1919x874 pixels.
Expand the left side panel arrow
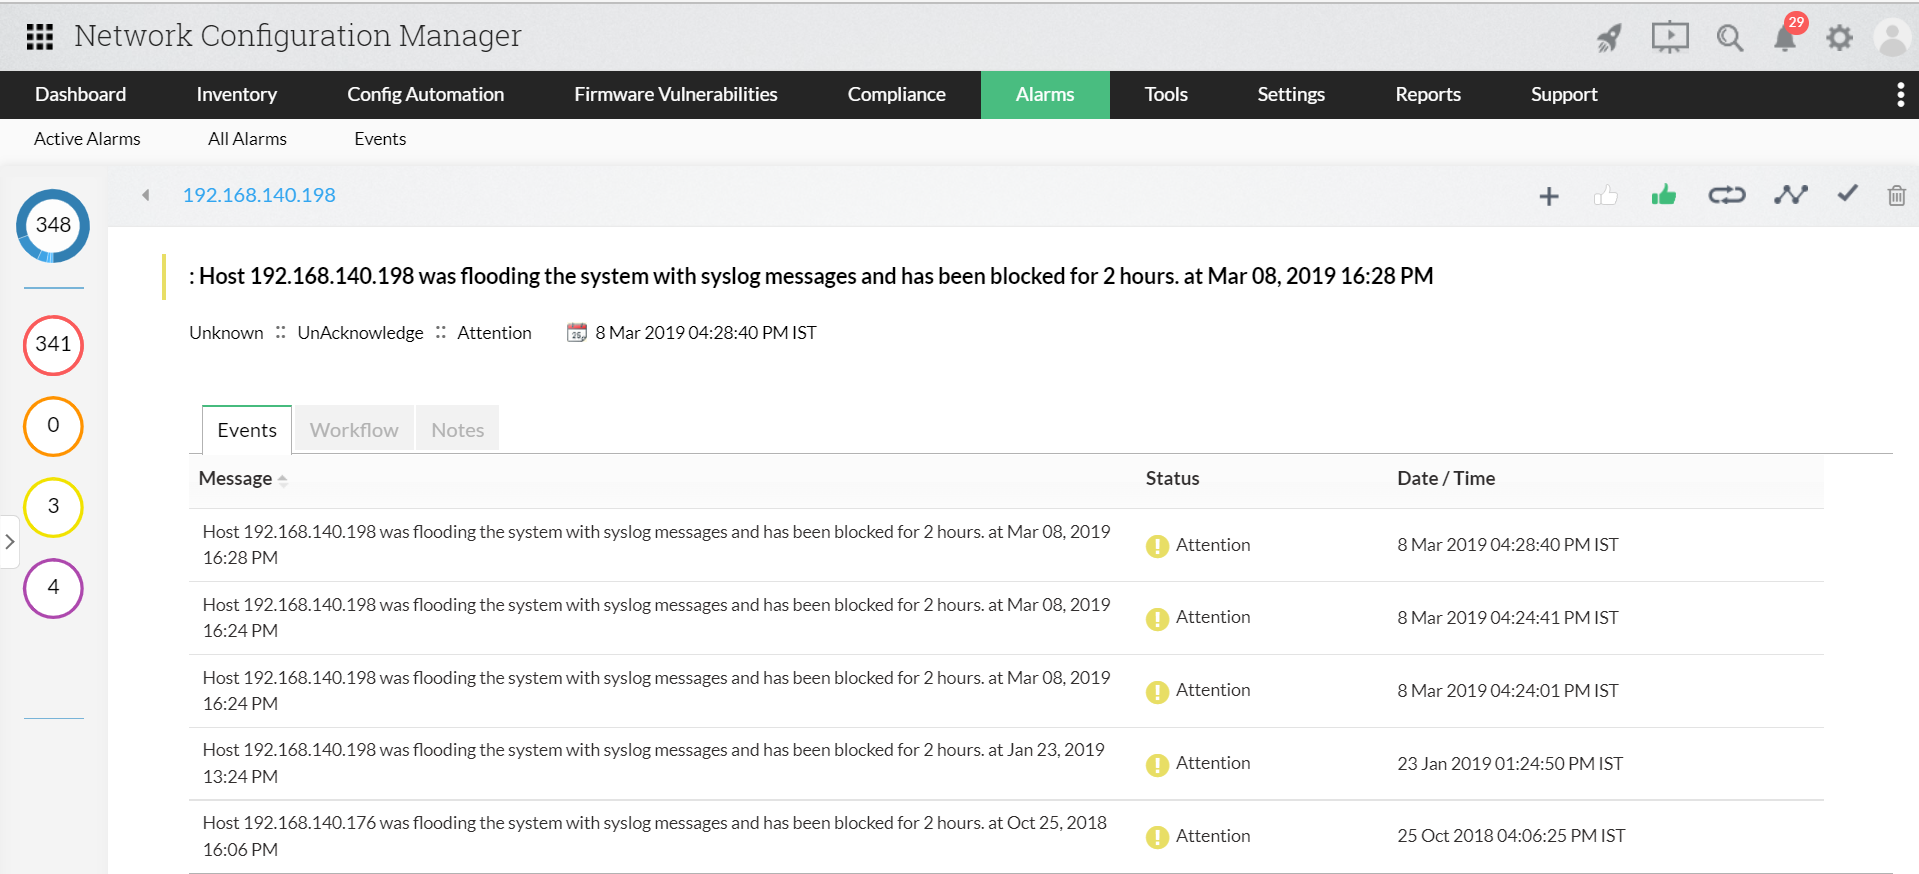[x=10, y=542]
